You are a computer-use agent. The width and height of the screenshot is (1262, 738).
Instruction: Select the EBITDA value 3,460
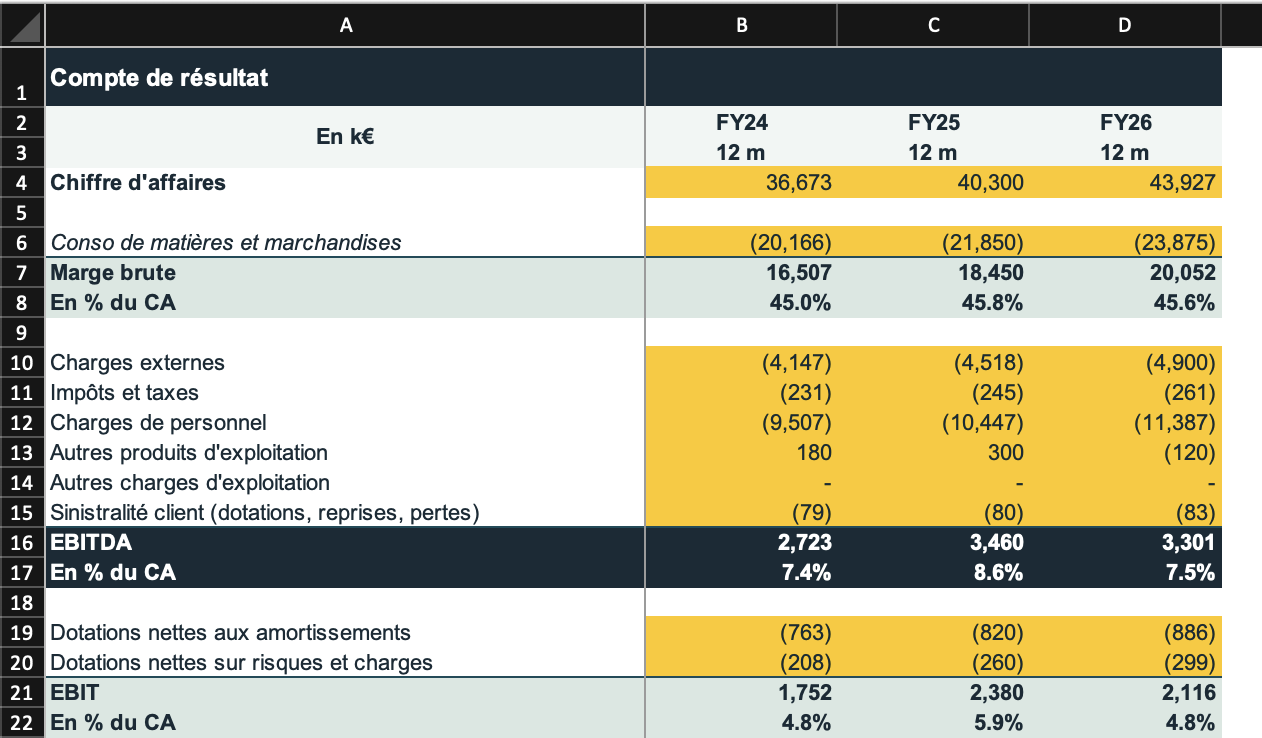click(933, 543)
